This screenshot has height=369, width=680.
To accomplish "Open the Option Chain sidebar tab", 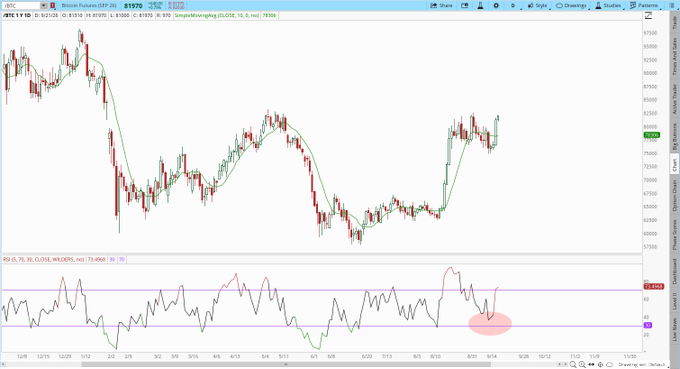I will (x=674, y=195).
